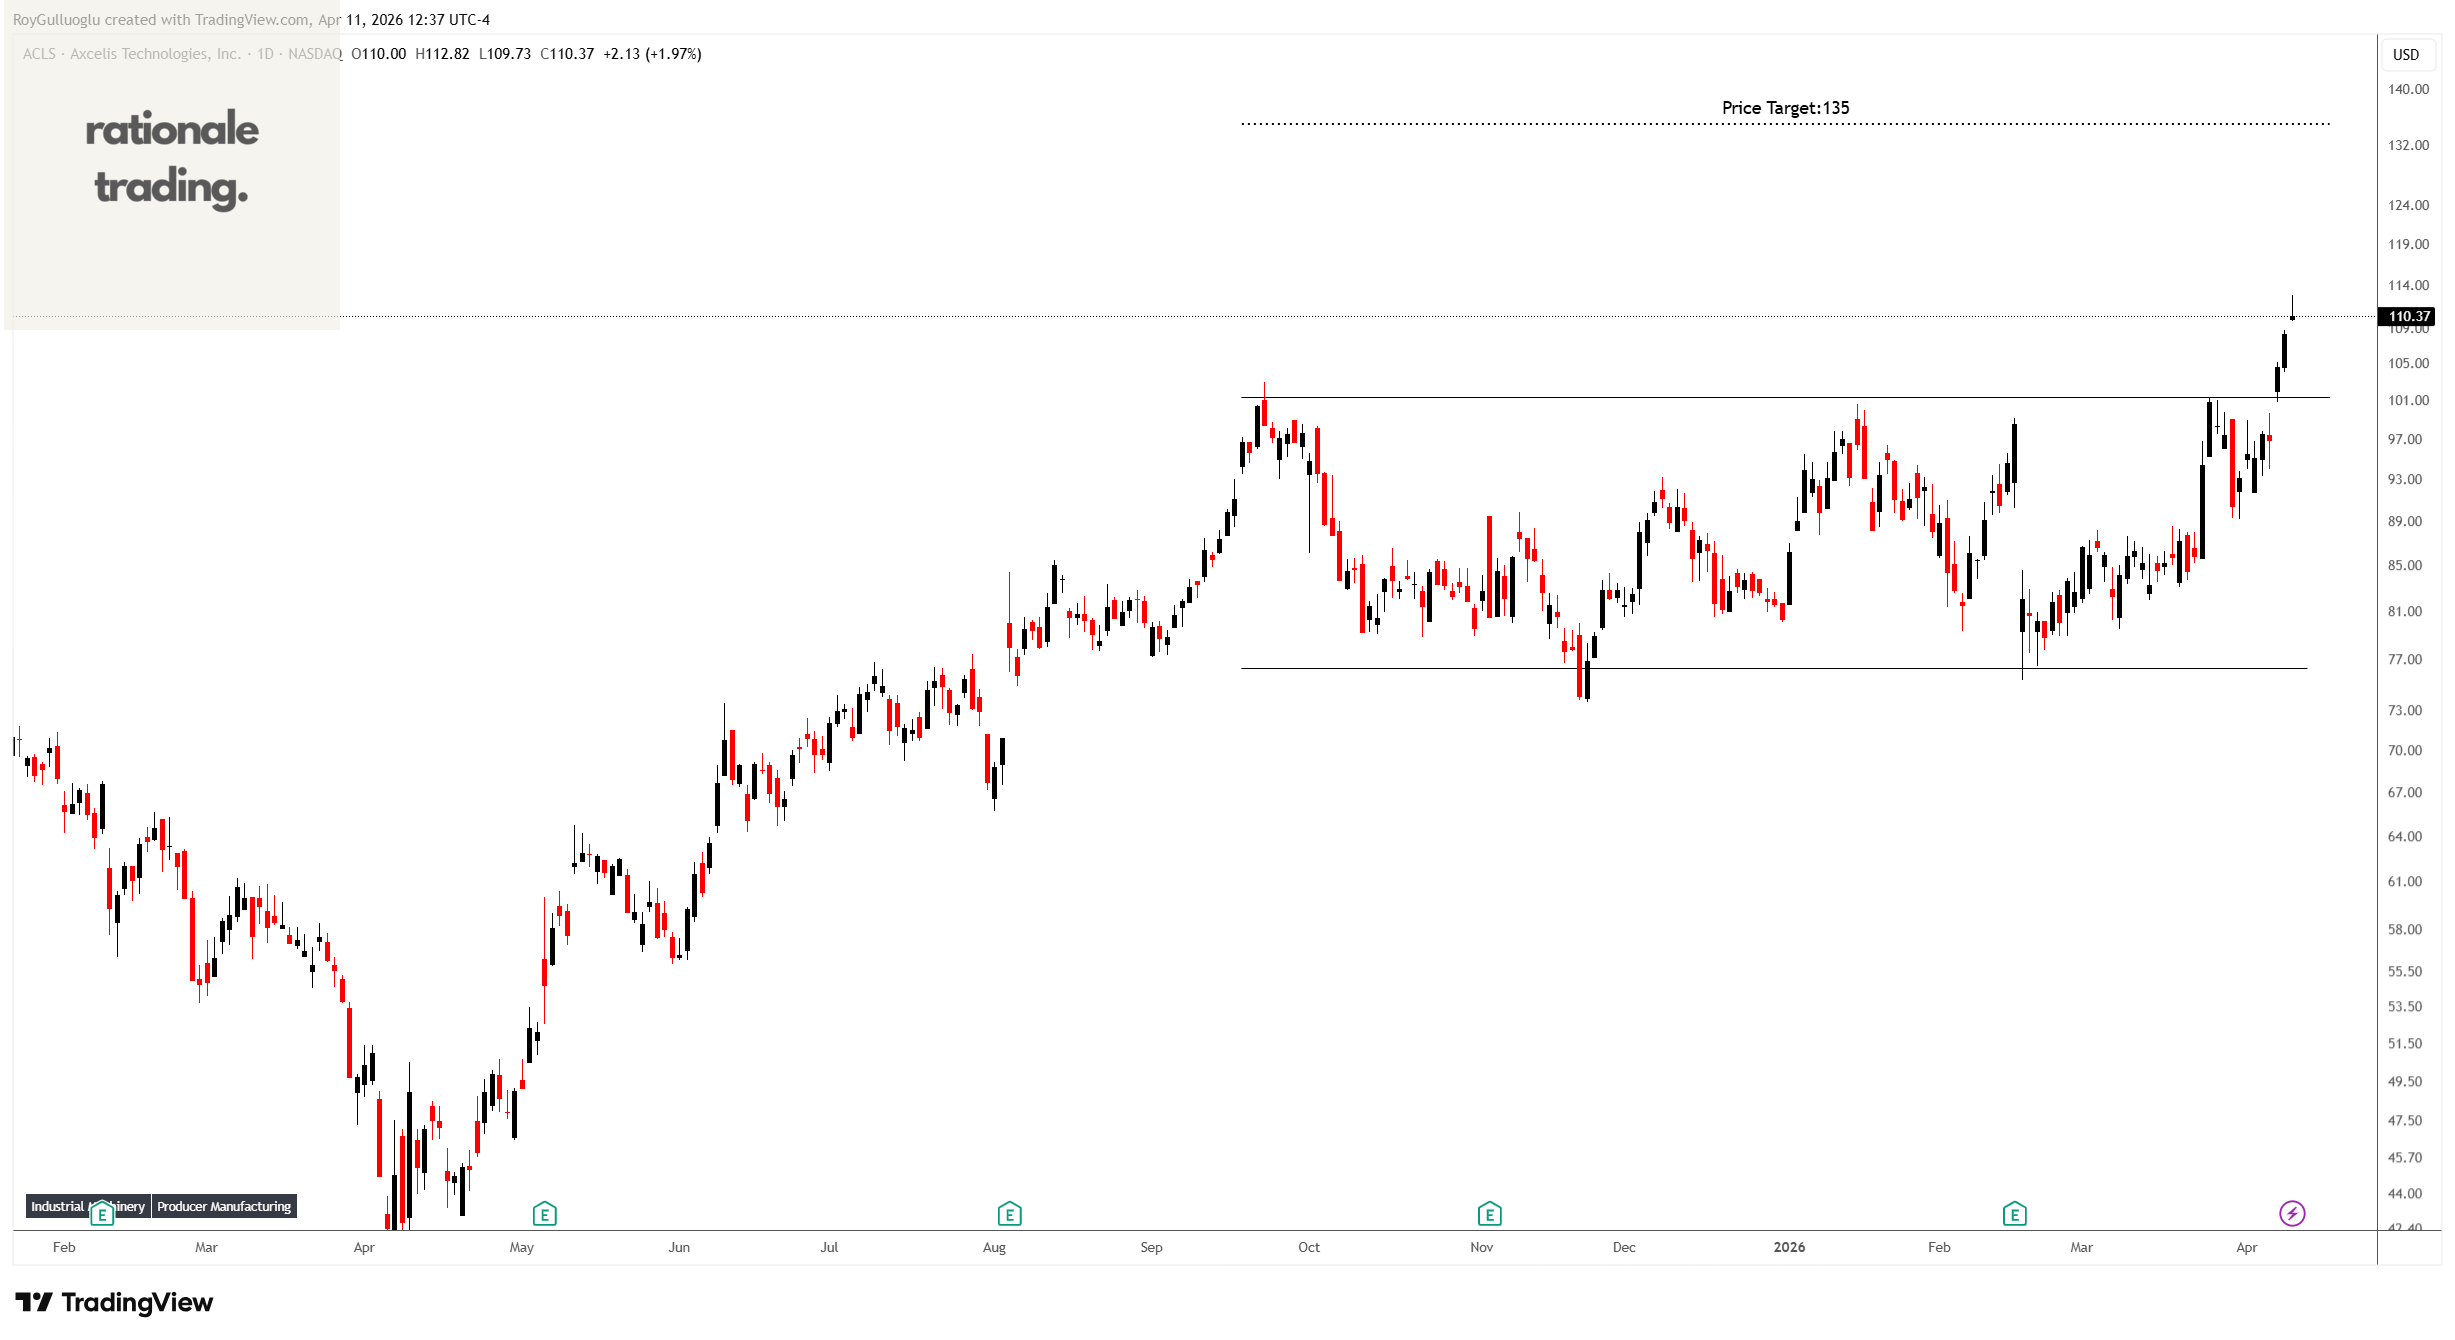Click the Producer Manufacturing sector tag
Screen dimensions: 2455x1340
click(224, 1206)
